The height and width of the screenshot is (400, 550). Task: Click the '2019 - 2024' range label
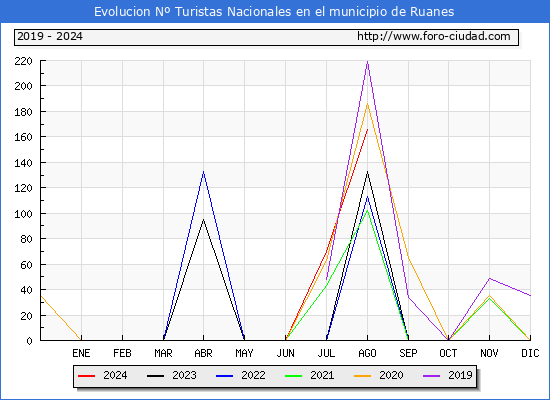50,36
